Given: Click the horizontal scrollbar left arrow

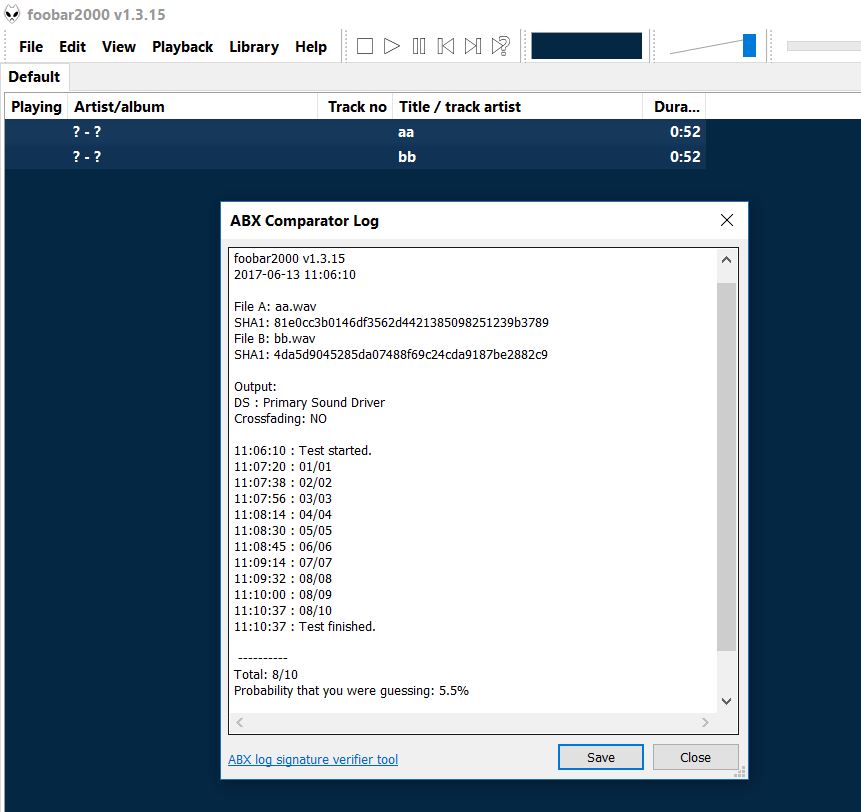Looking at the screenshot, I should (239, 723).
